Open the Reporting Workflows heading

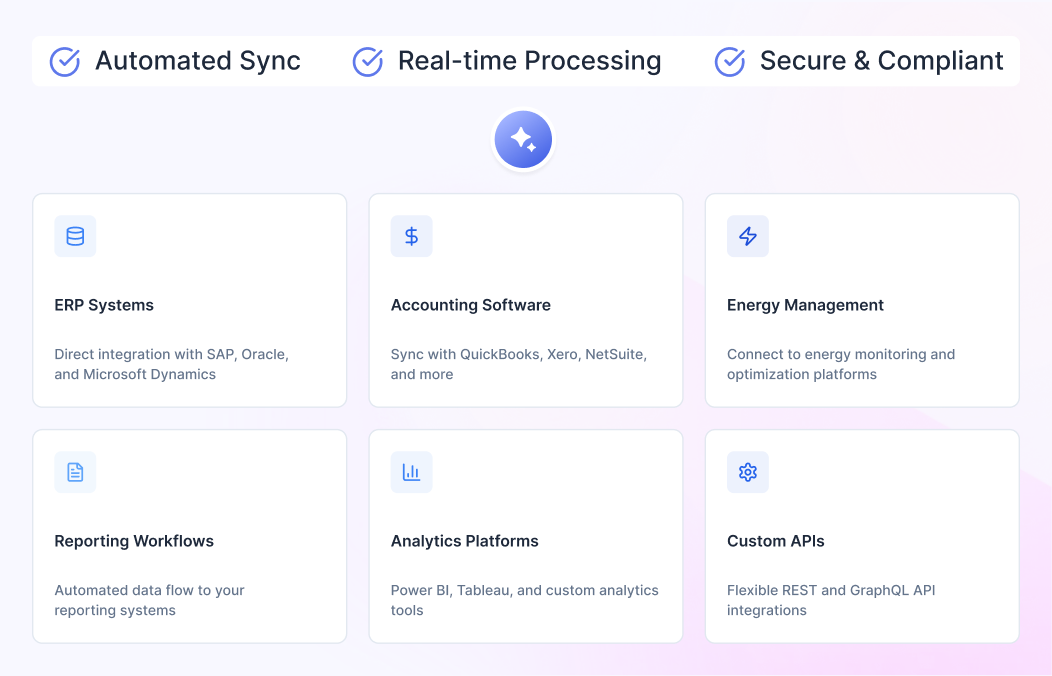coord(134,541)
